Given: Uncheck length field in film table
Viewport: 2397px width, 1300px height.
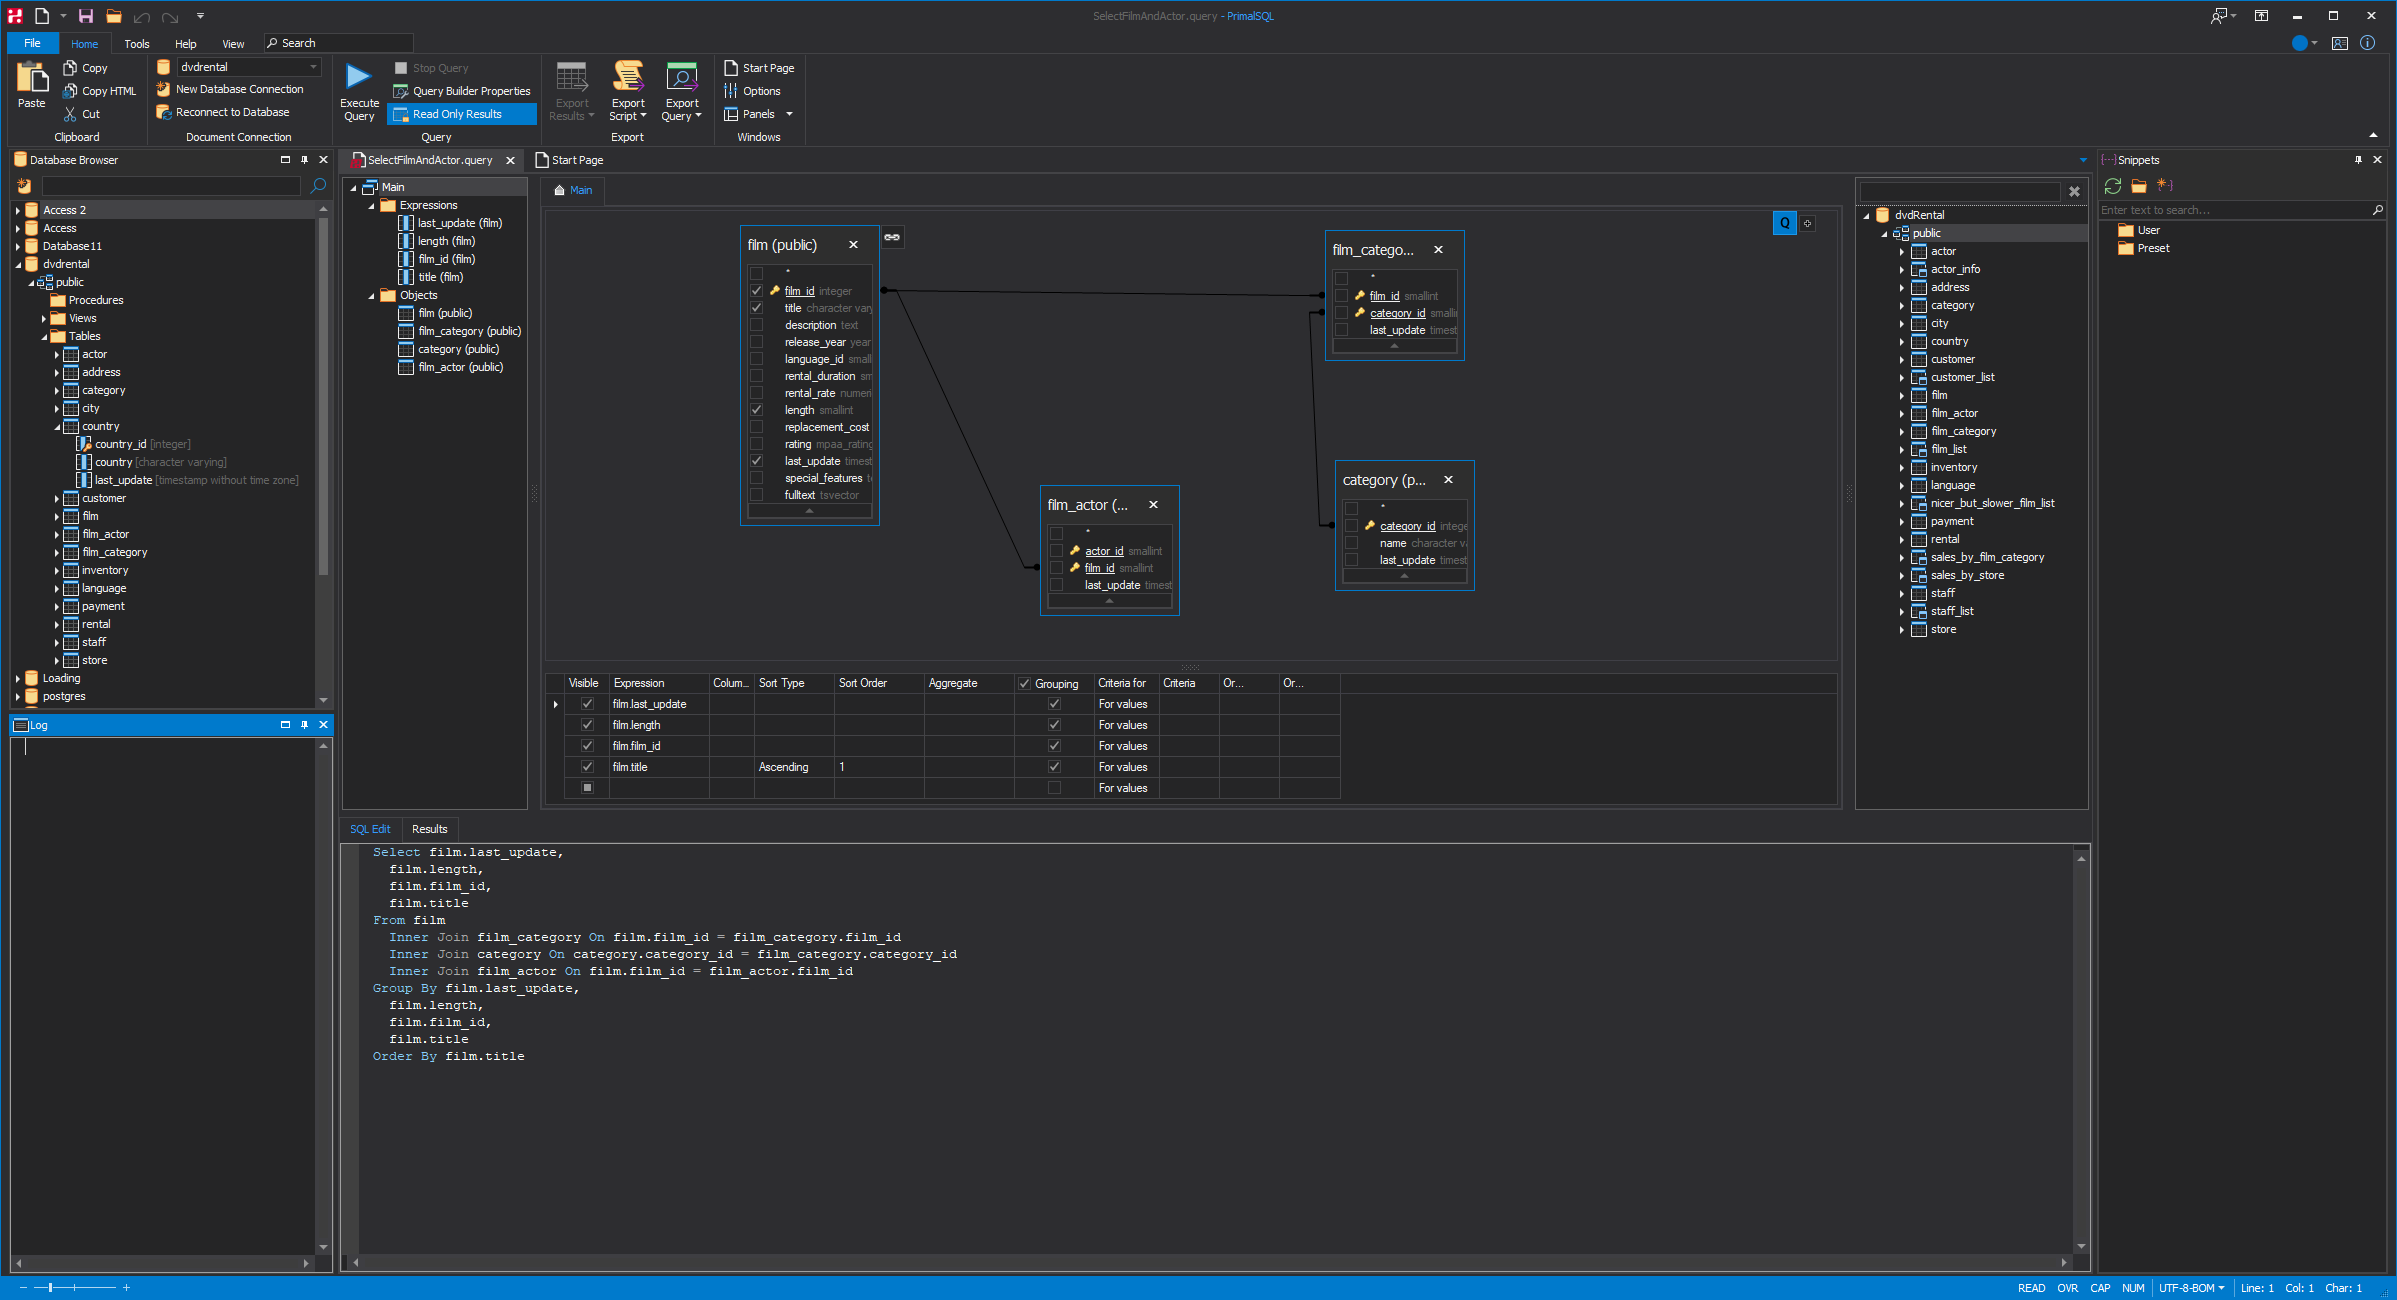Looking at the screenshot, I should coord(757,410).
